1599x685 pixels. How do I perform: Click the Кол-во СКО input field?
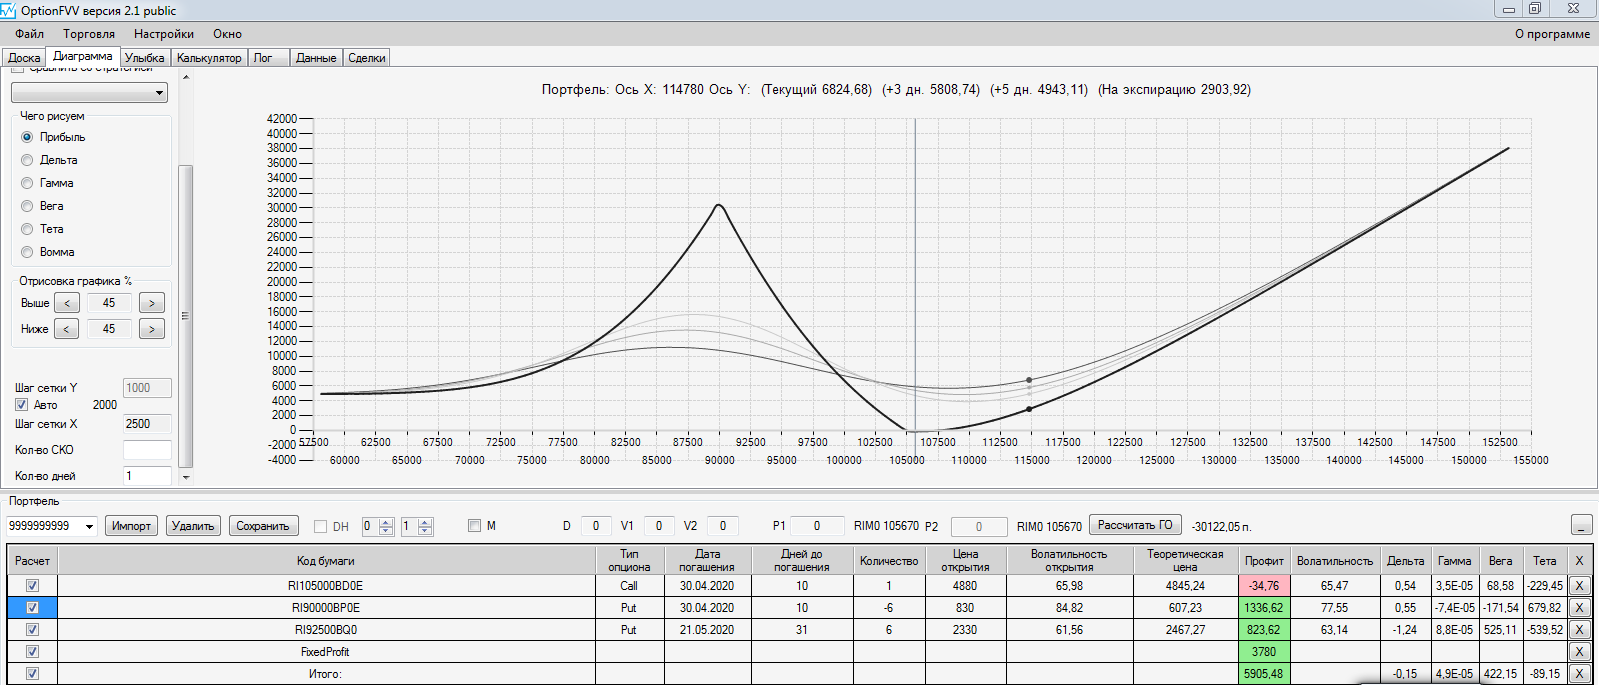click(x=147, y=450)
